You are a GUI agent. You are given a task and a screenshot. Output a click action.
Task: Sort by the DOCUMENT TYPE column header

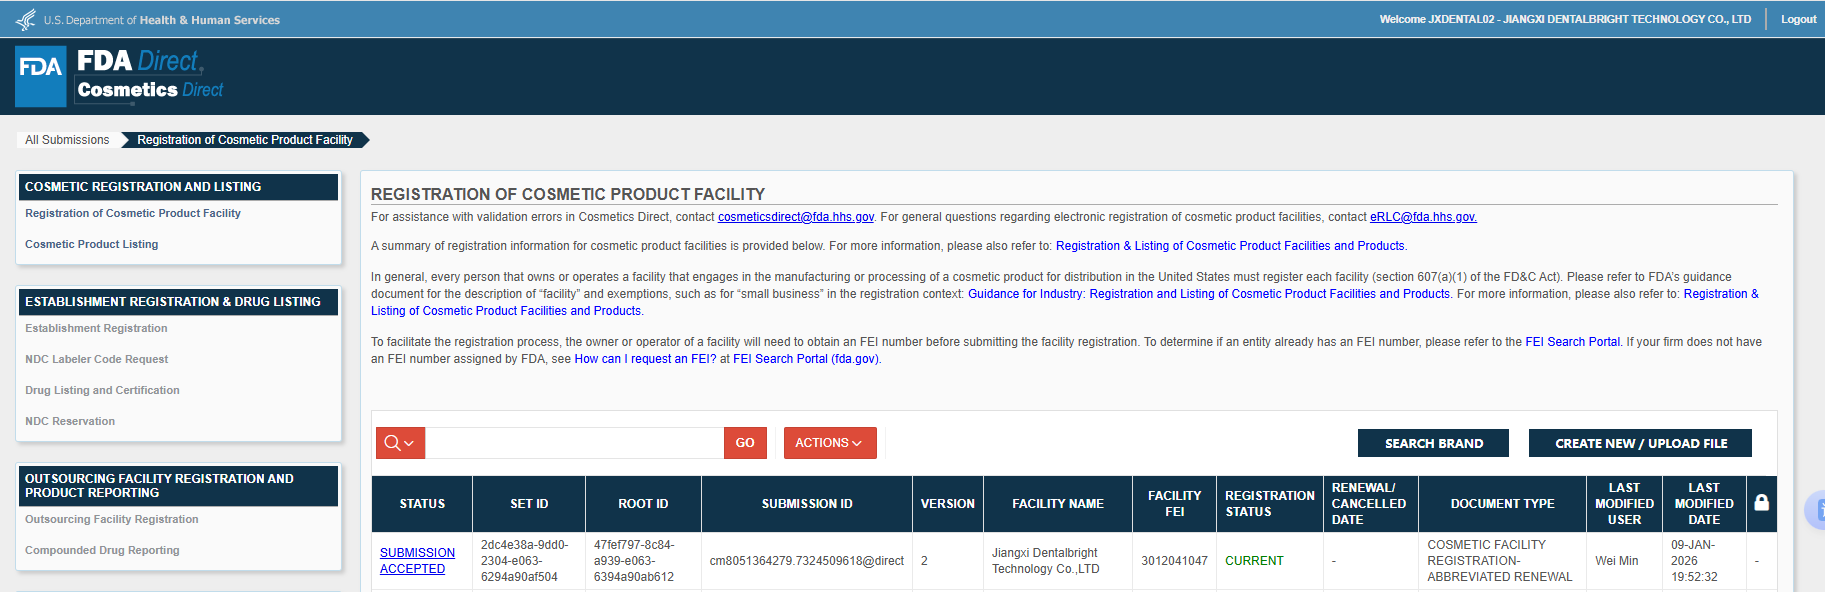(1502, 504)
